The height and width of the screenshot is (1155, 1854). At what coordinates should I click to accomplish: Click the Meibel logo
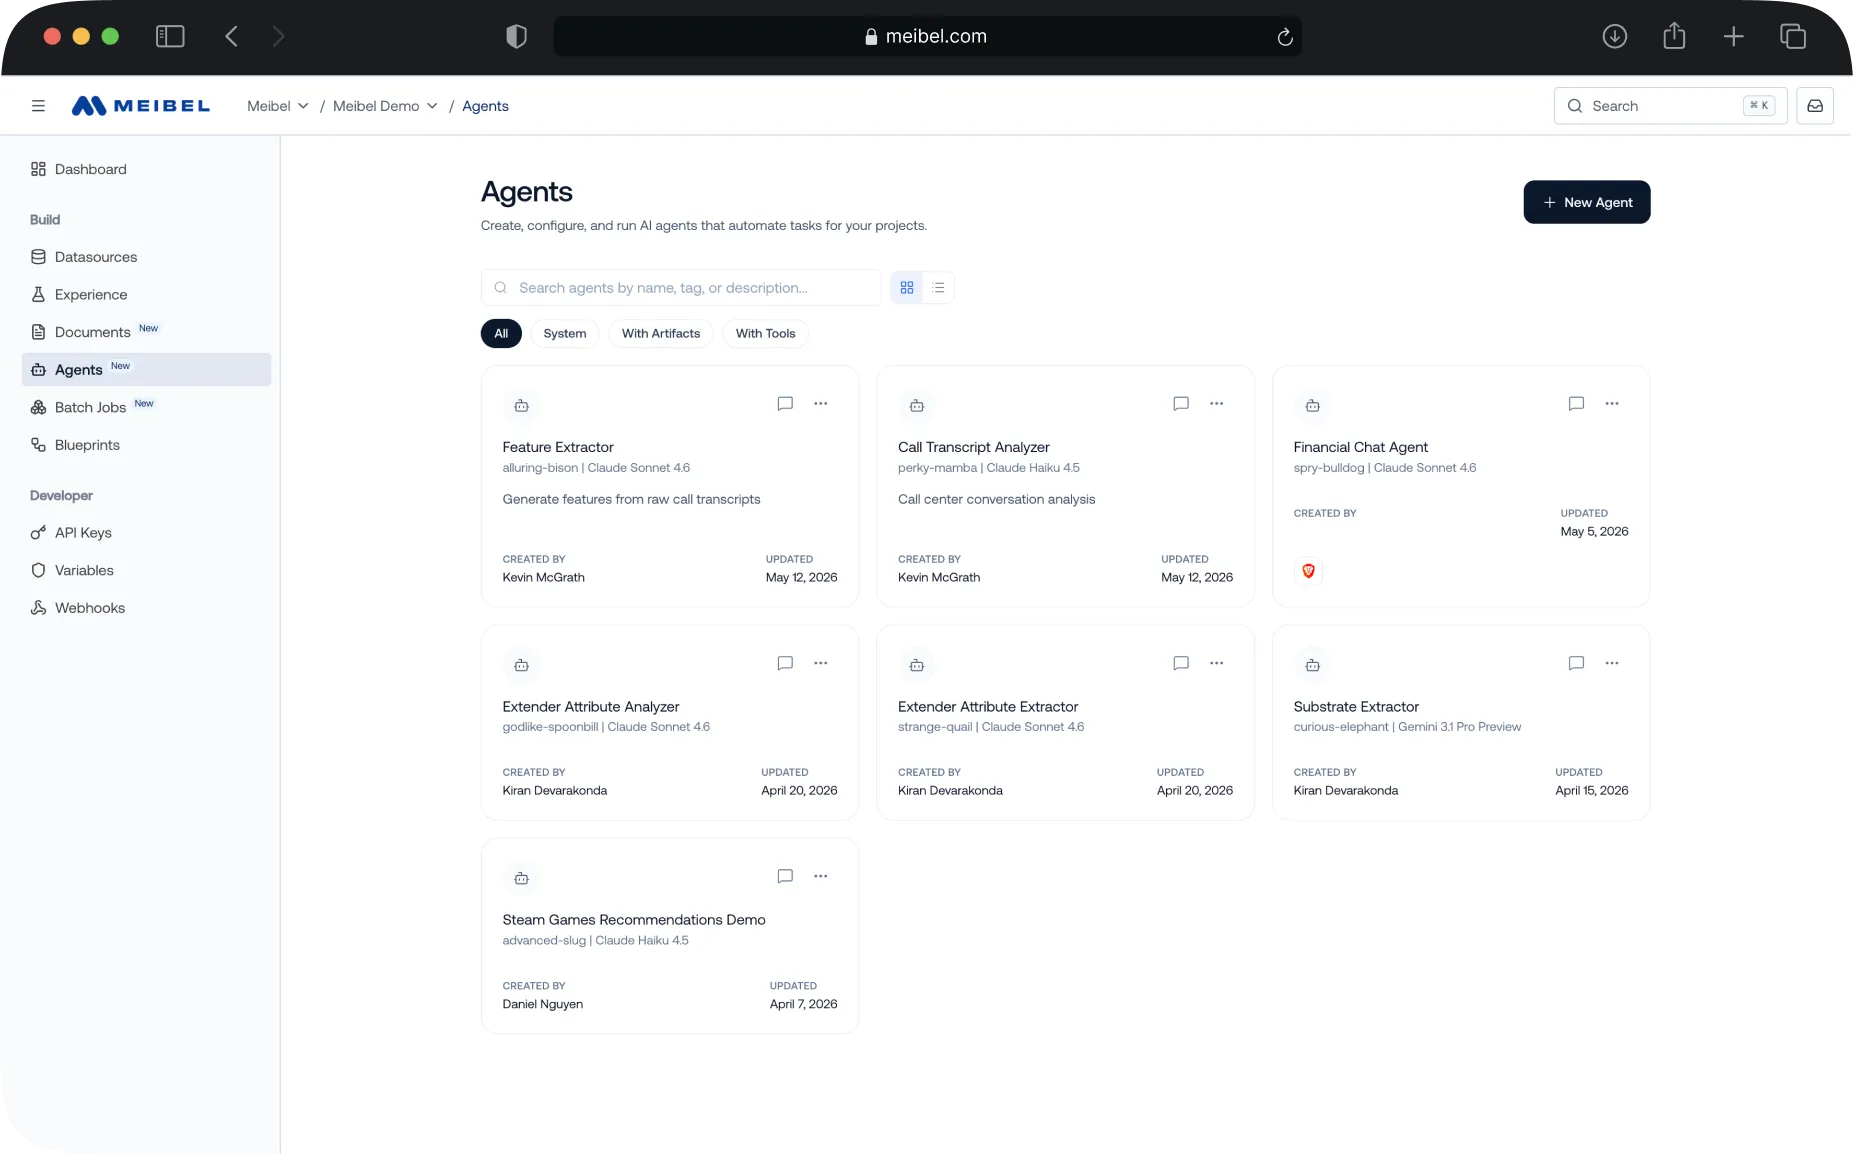click(x=141, y=106)
